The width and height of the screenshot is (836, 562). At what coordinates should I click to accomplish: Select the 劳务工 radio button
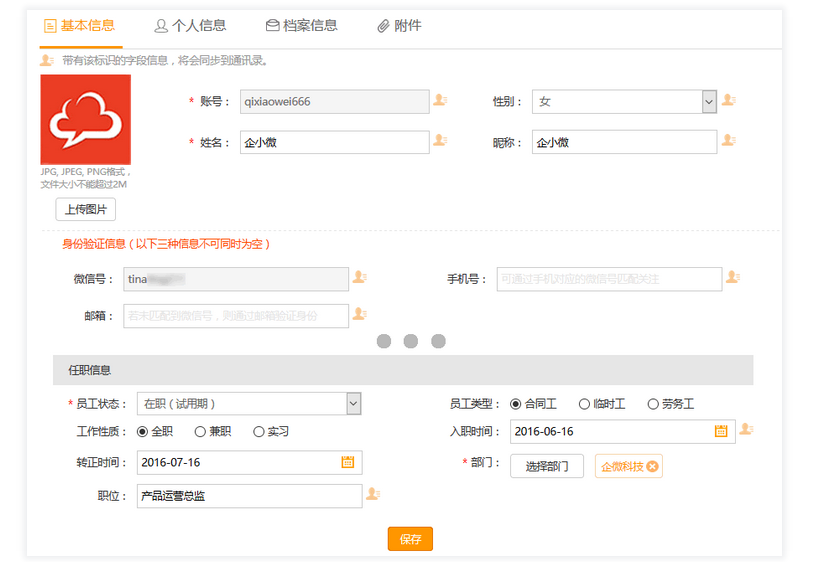point(653,404)
